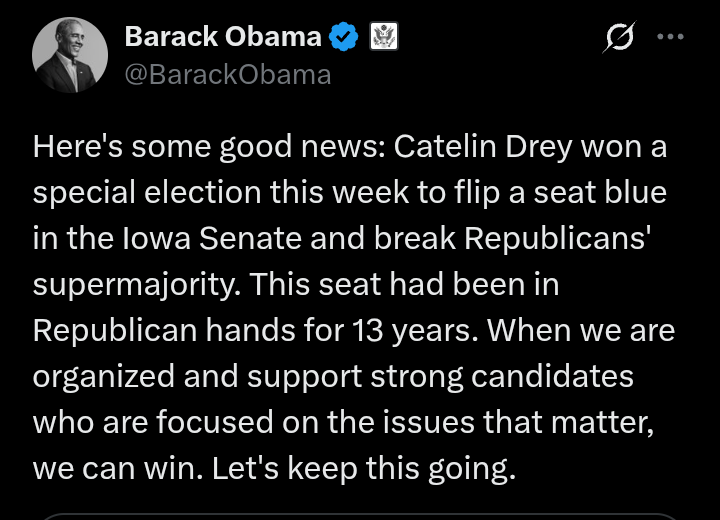Click the Grok icon beside the post
This screenshot has width=720, height=520.
[x=618, y=38]
